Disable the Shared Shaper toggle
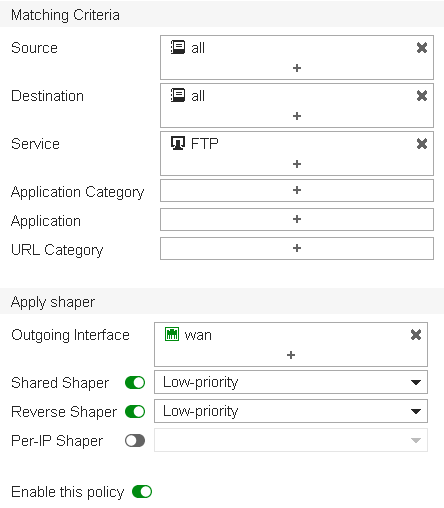 (135, 382)
